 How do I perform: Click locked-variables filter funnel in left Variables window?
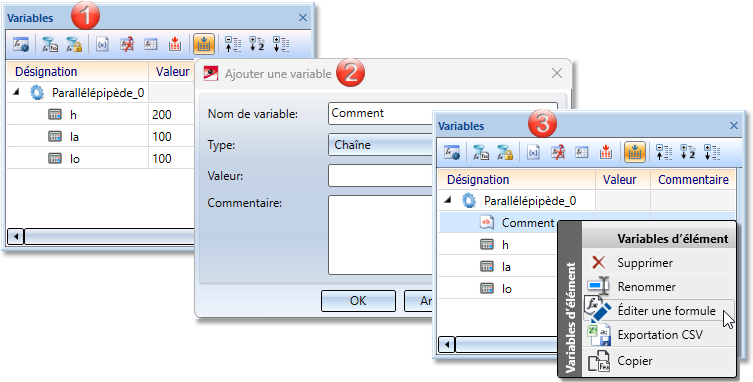click(74, 44)
